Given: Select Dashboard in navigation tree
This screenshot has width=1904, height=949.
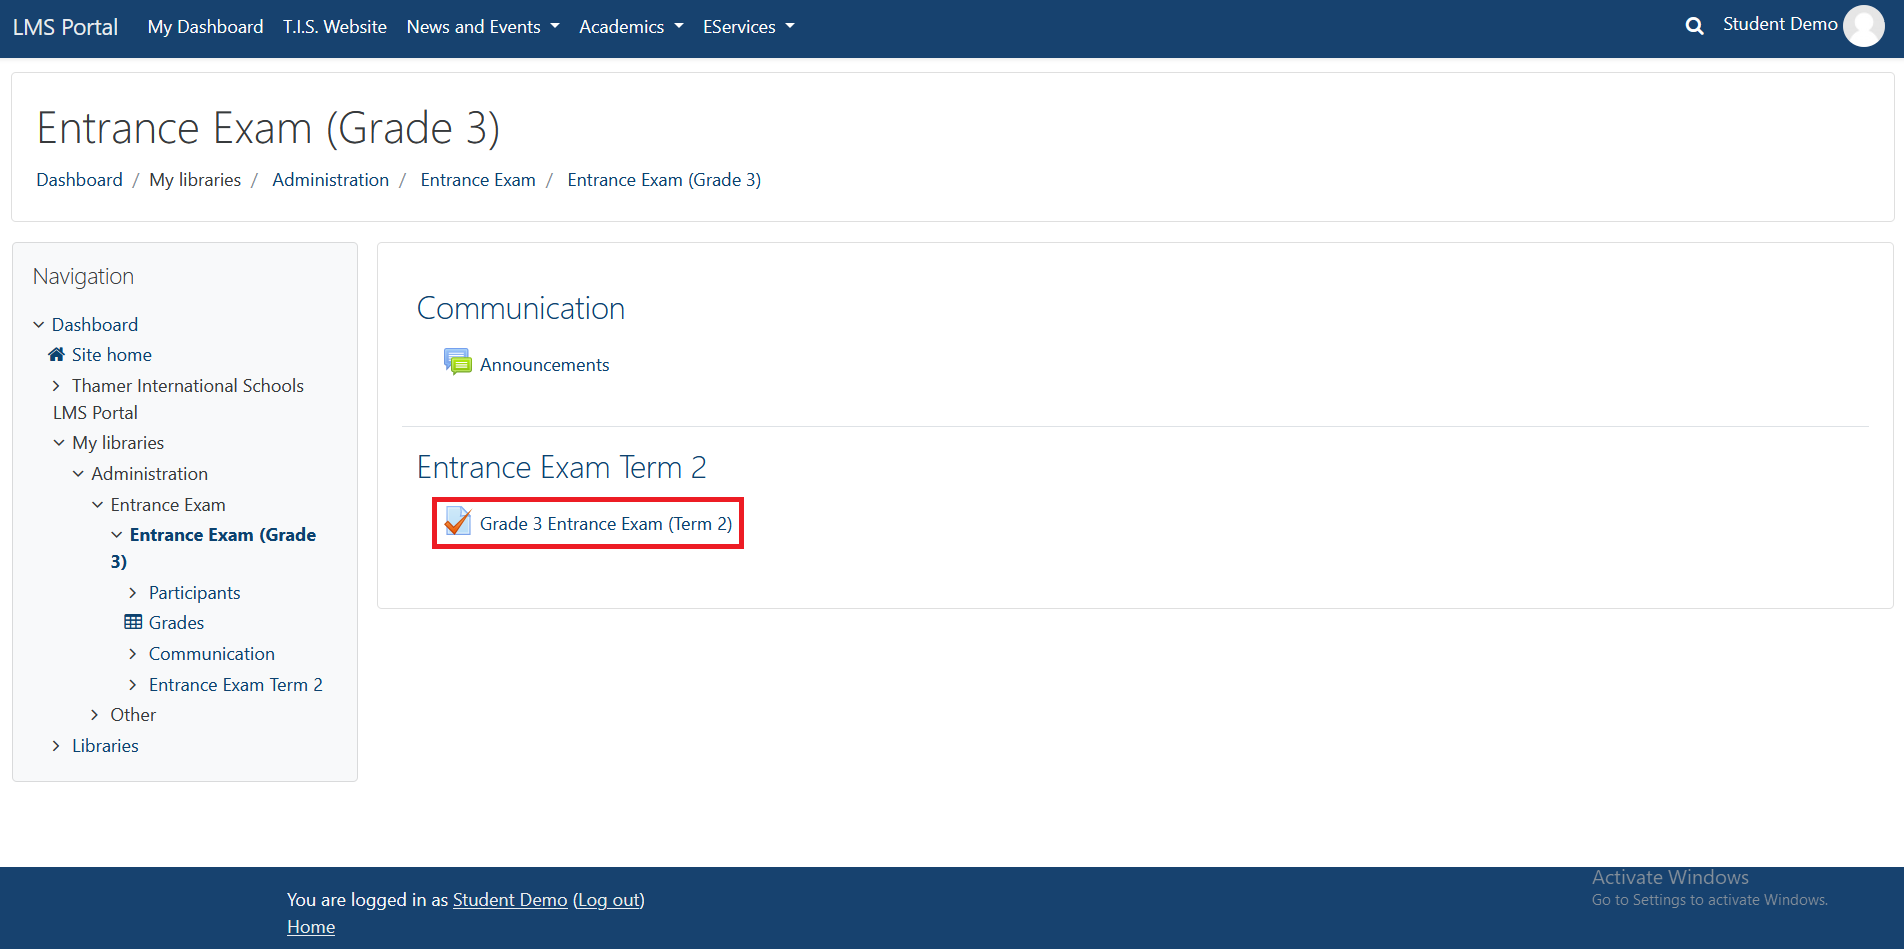Looking at the screenshot, I should (x=95, y=325).
